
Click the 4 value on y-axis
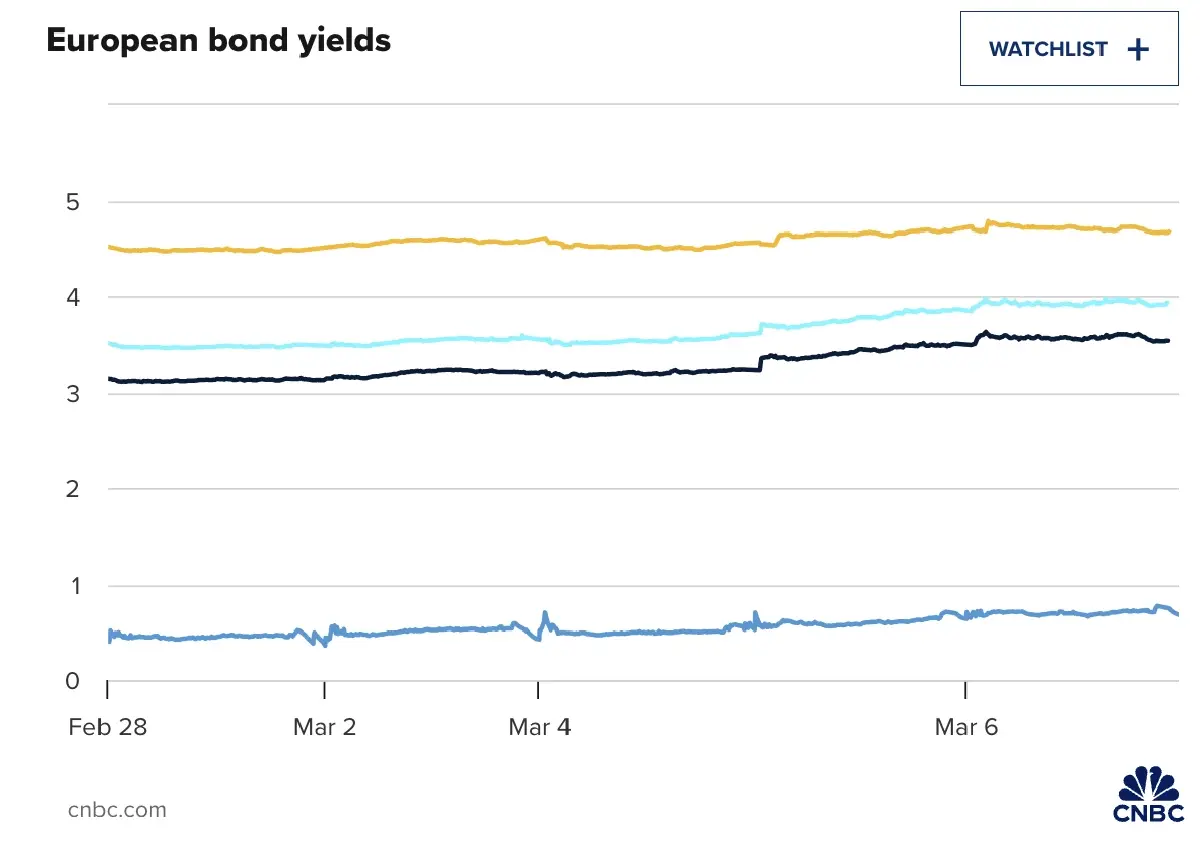pyautogui.click(x=72, y=298)
